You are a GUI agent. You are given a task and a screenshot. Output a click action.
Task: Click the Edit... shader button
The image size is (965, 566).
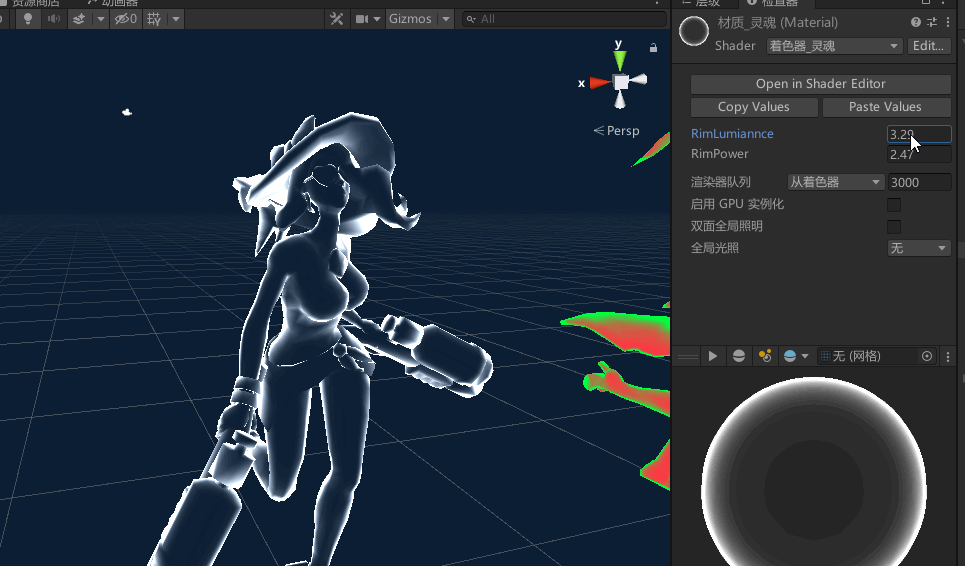tap(929, 46)
